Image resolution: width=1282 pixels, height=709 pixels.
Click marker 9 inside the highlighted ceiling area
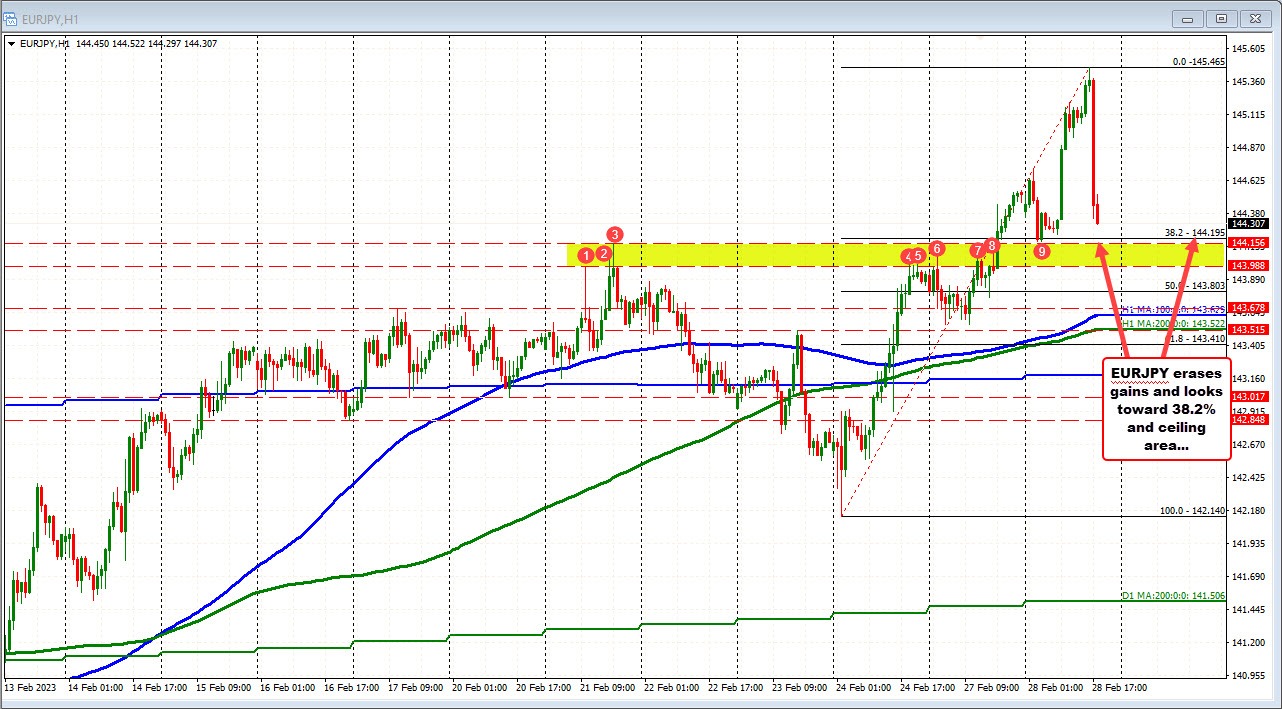click(1040, 253)
